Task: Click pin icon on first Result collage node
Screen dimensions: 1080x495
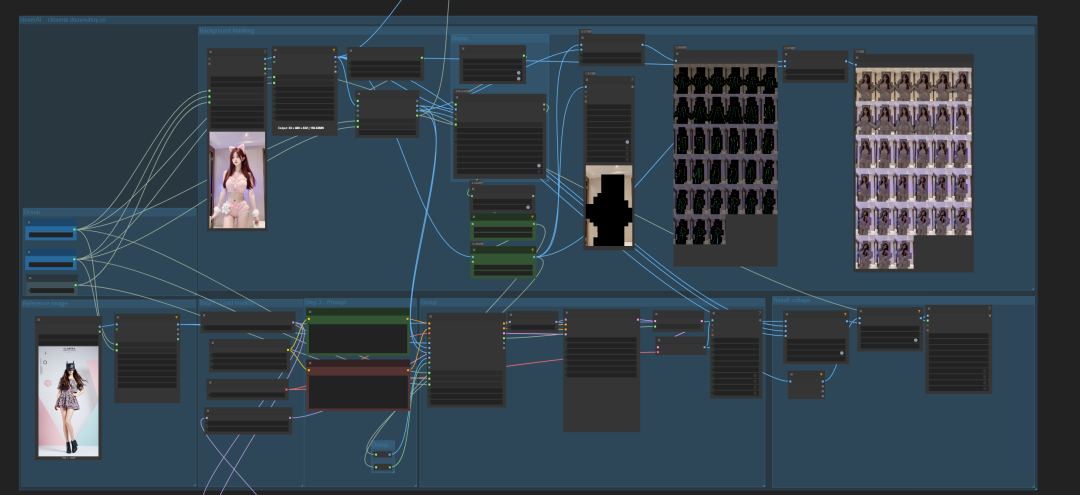Action: click(x=845, y=314)
